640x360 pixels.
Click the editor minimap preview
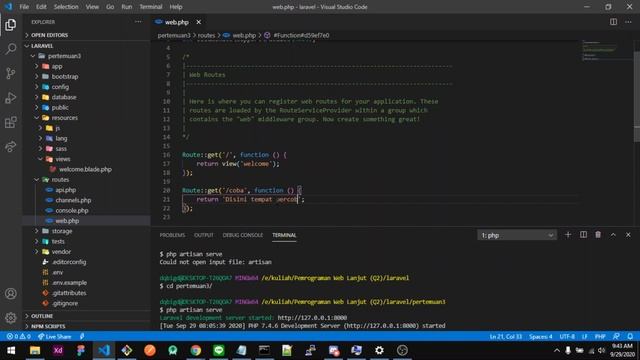607,51
